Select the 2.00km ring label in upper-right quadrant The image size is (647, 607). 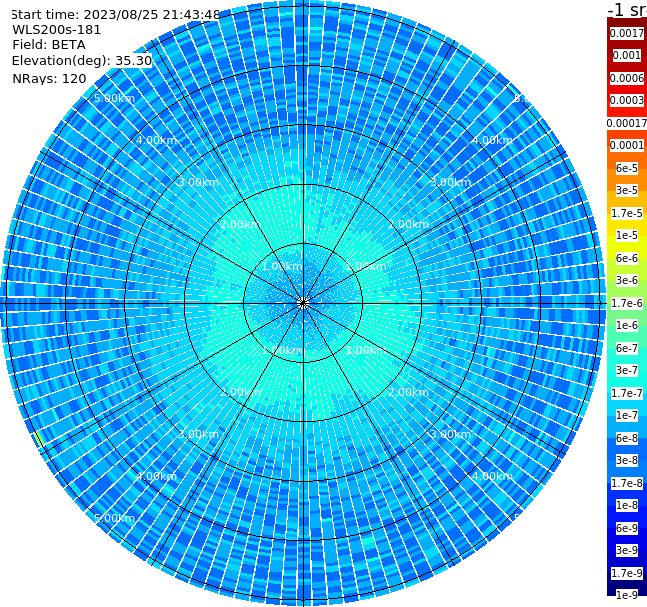coord(409,224)
